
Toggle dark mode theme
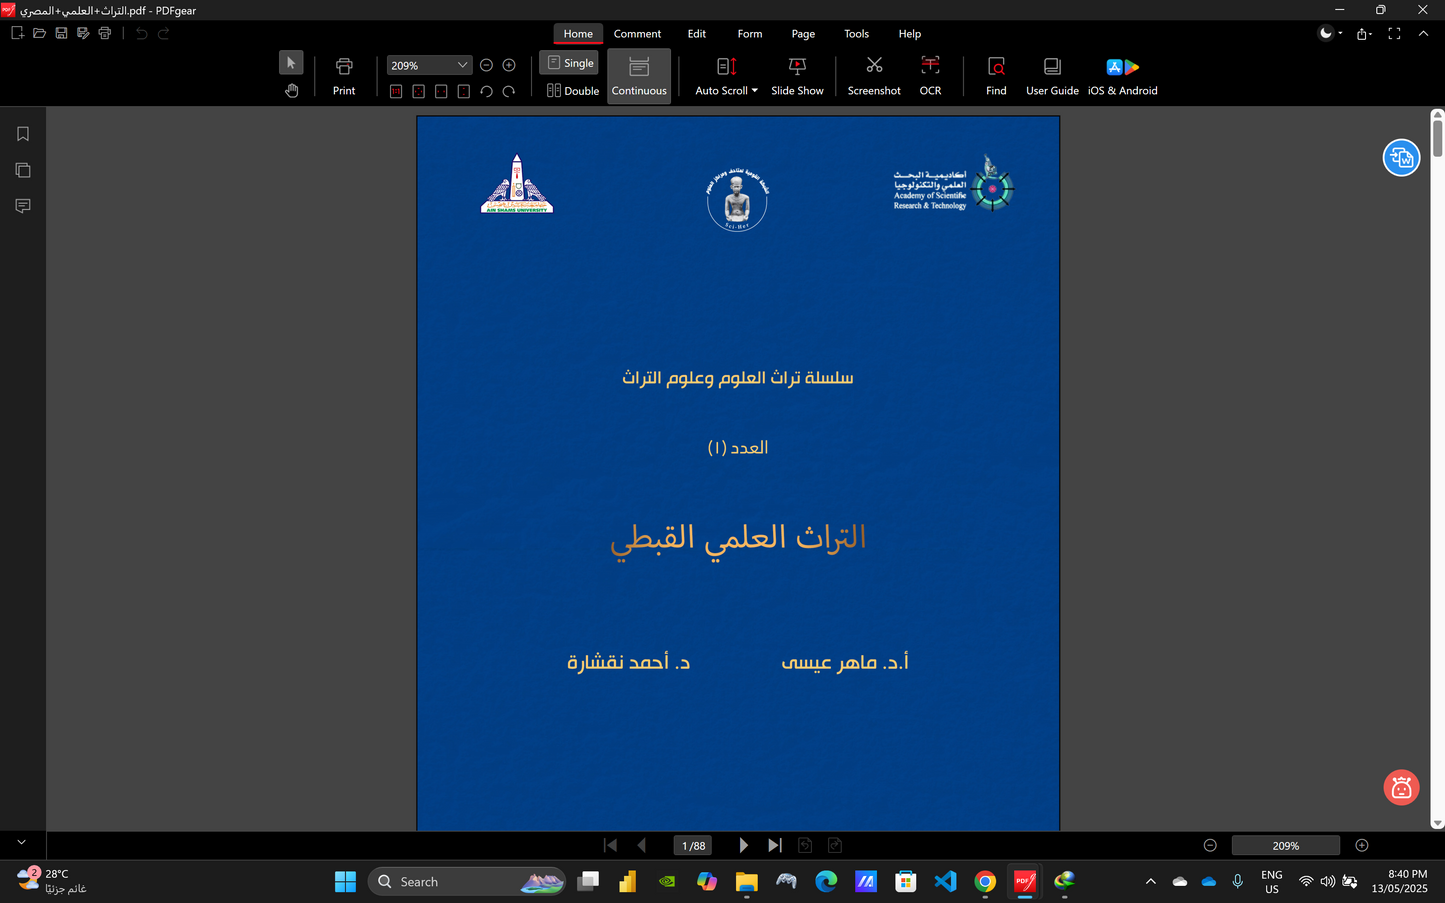pyautogui.click(x=1325, y=33)
